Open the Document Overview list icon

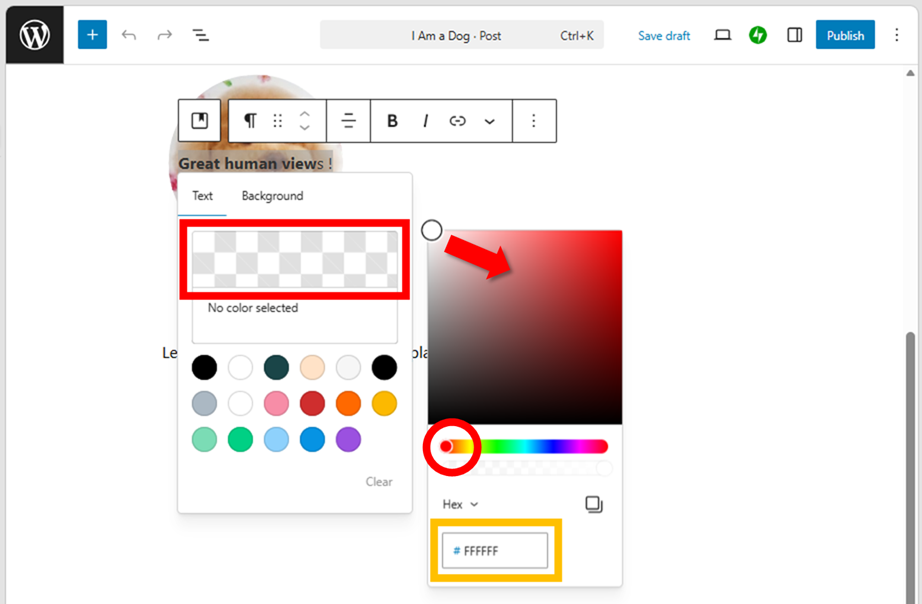tap(201, 35)
